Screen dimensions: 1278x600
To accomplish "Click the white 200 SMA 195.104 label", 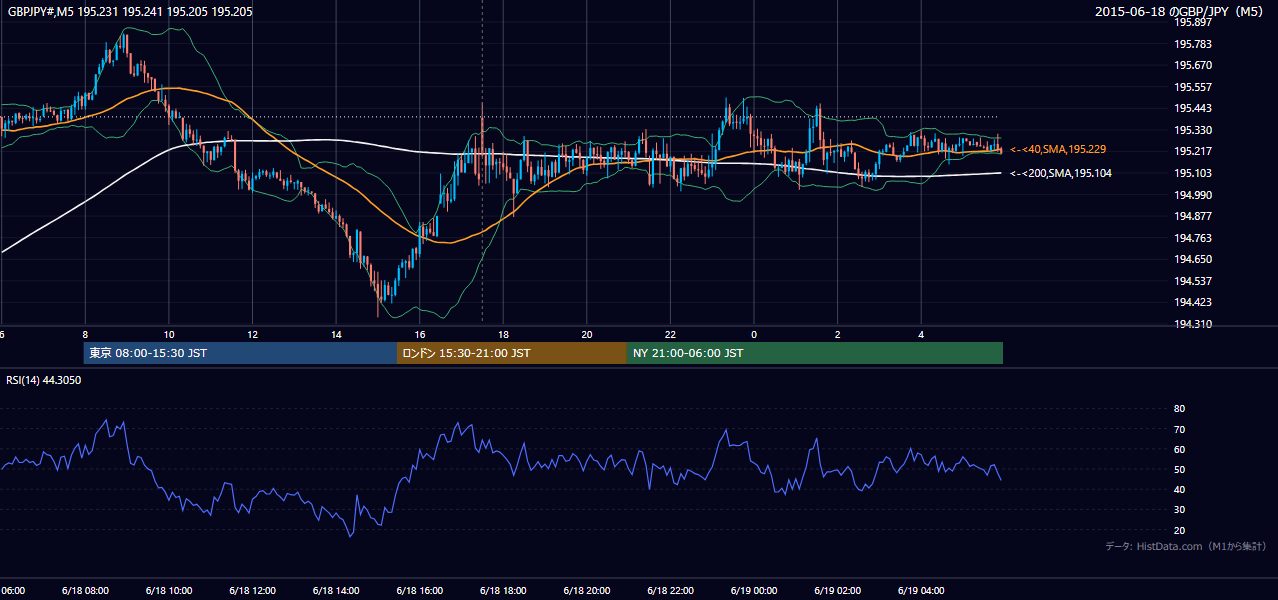I will [x=1061, y=173].
